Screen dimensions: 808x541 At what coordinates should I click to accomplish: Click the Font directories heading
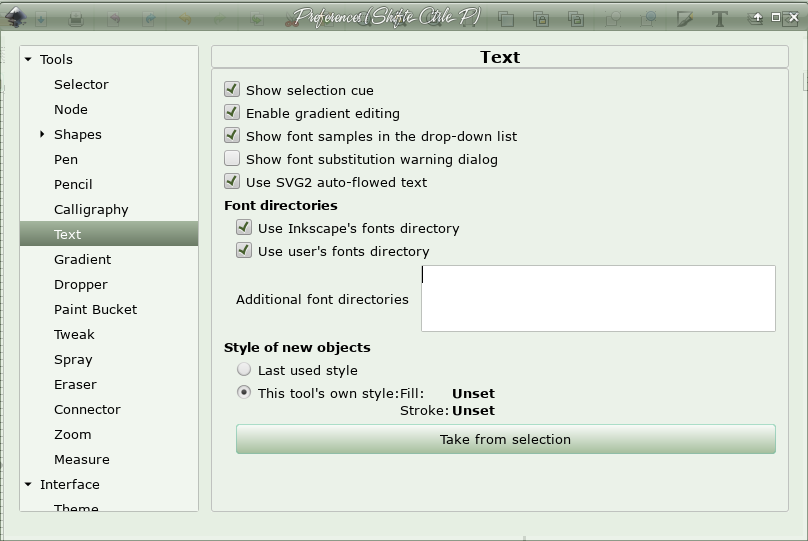click(x=281, y=205)
